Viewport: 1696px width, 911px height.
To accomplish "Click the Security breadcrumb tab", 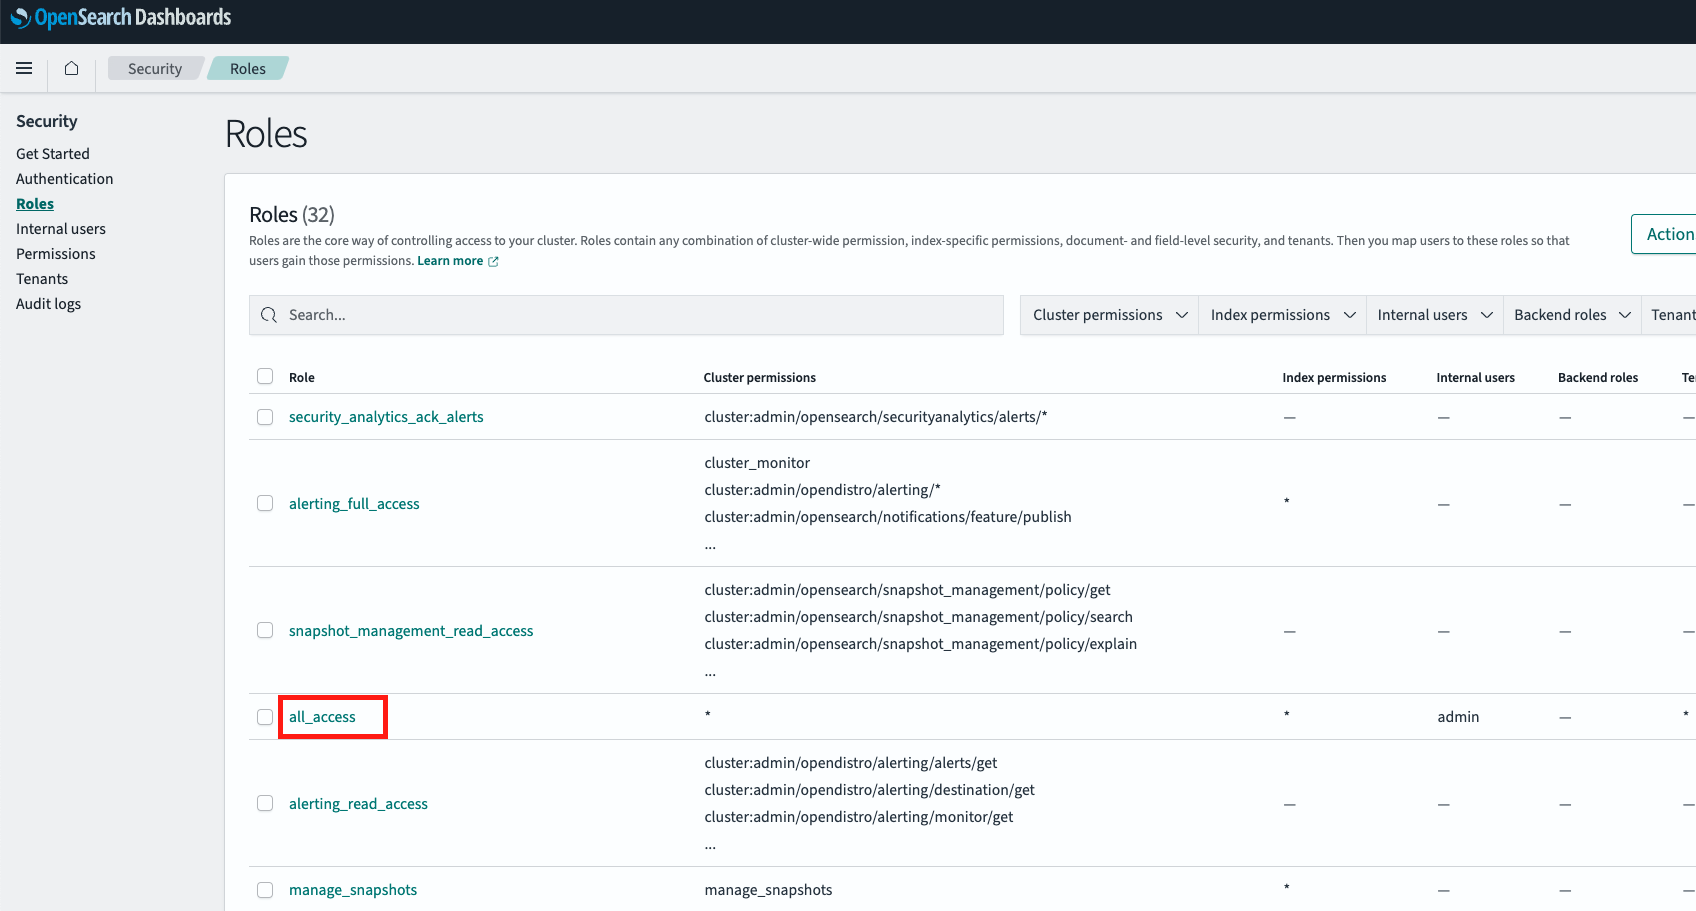I will pyautogui.click(x=154, y=68).
